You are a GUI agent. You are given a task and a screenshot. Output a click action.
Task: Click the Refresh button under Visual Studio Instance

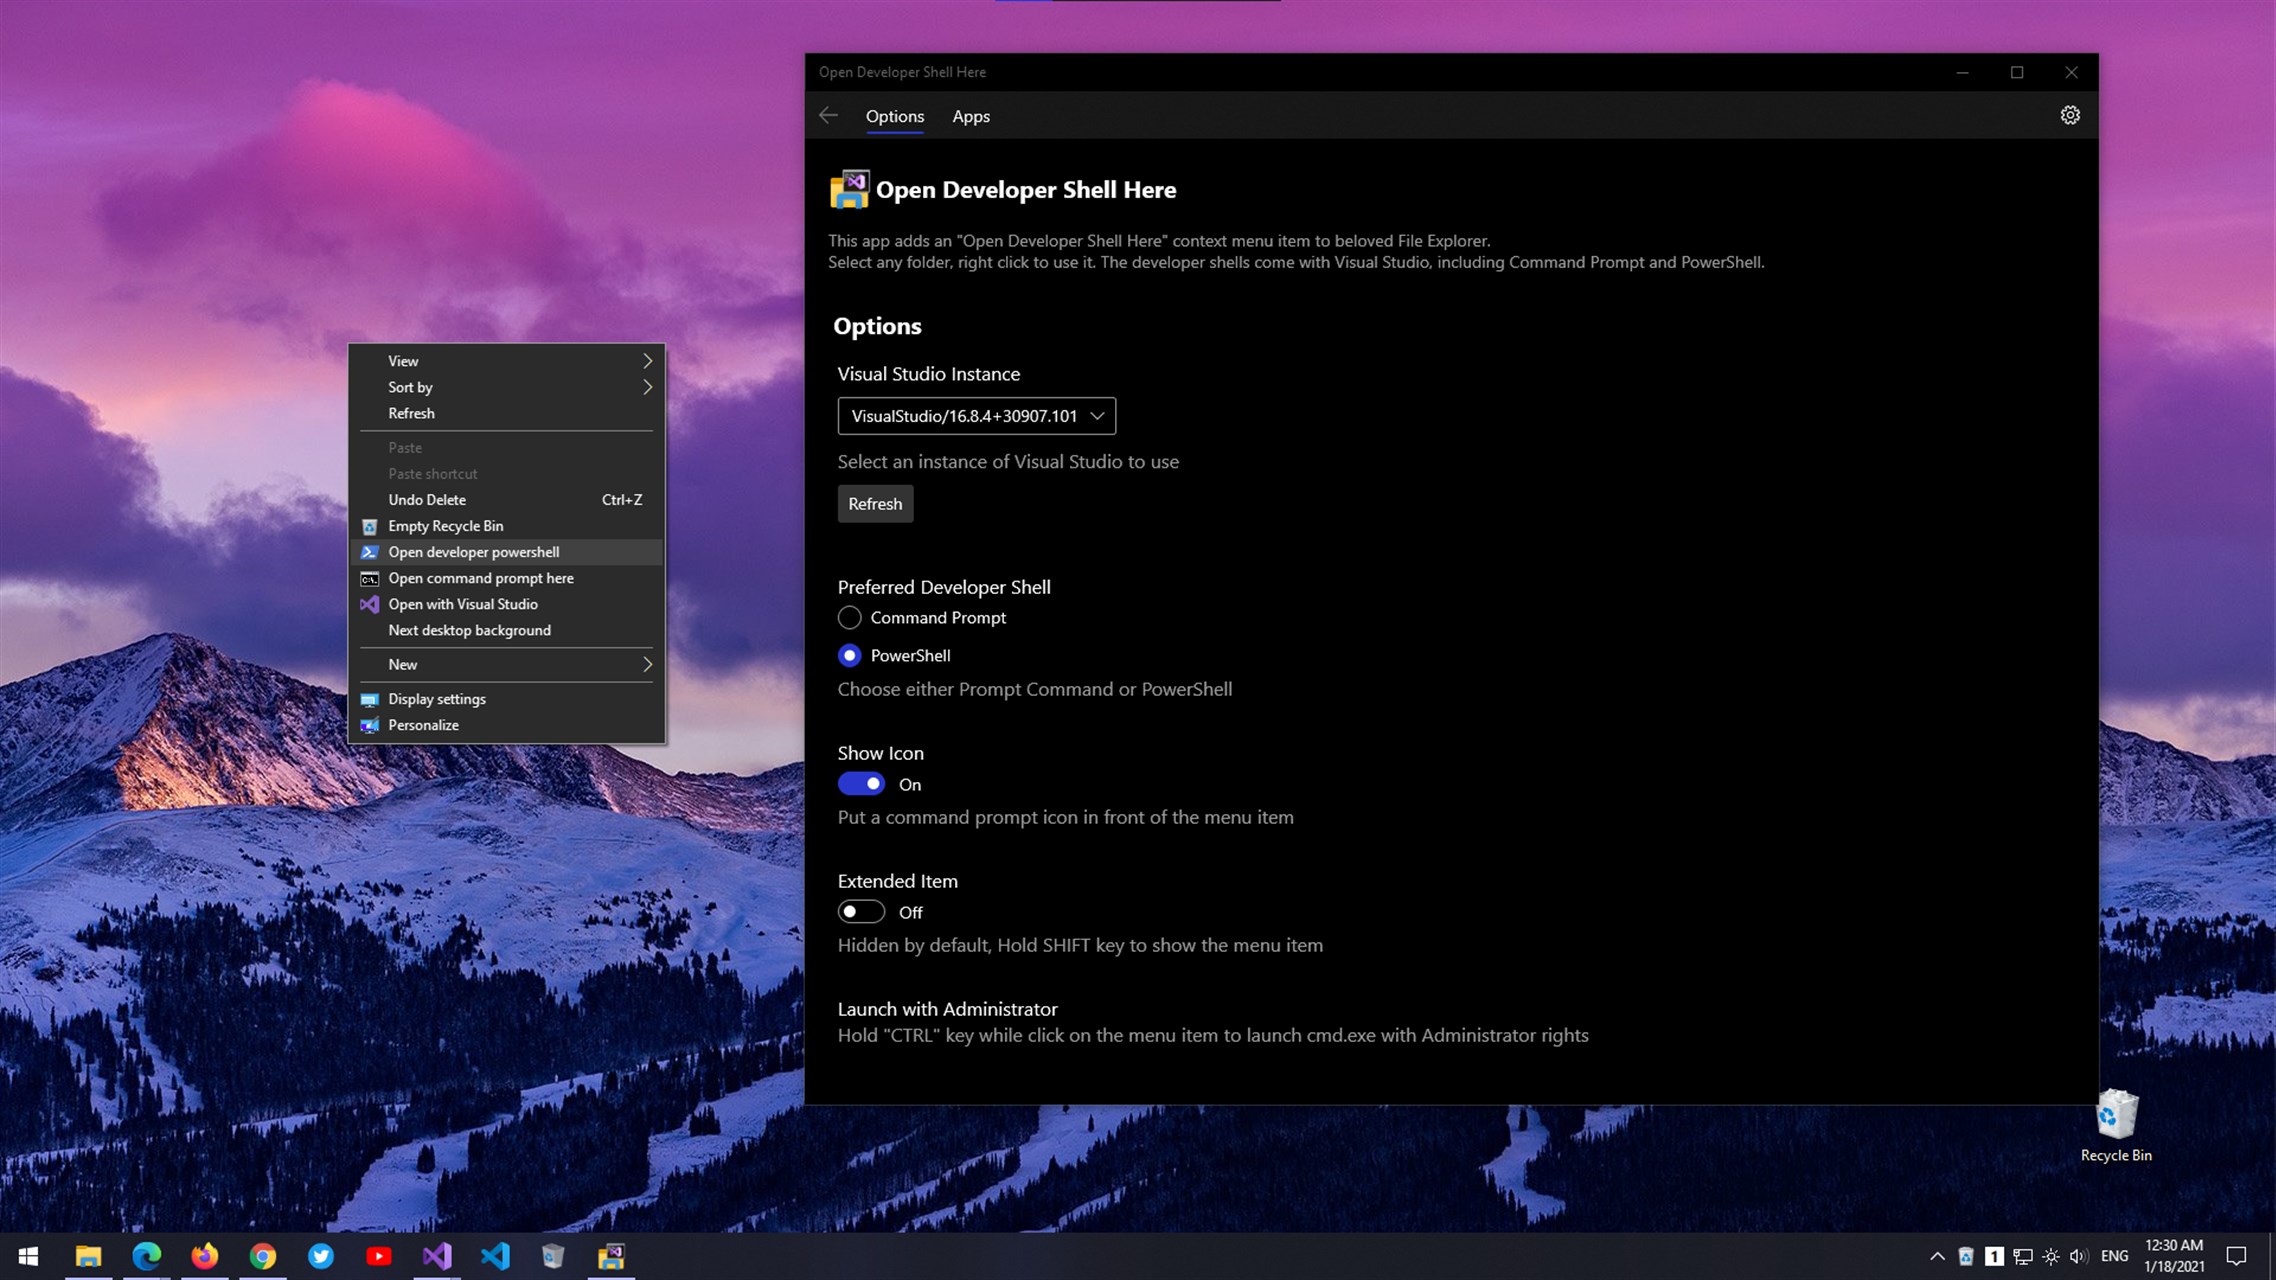click(875, 504)
